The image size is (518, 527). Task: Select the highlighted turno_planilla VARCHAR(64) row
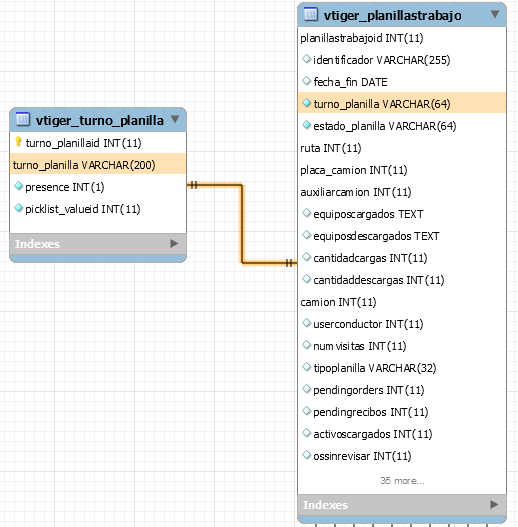(402, 104)
